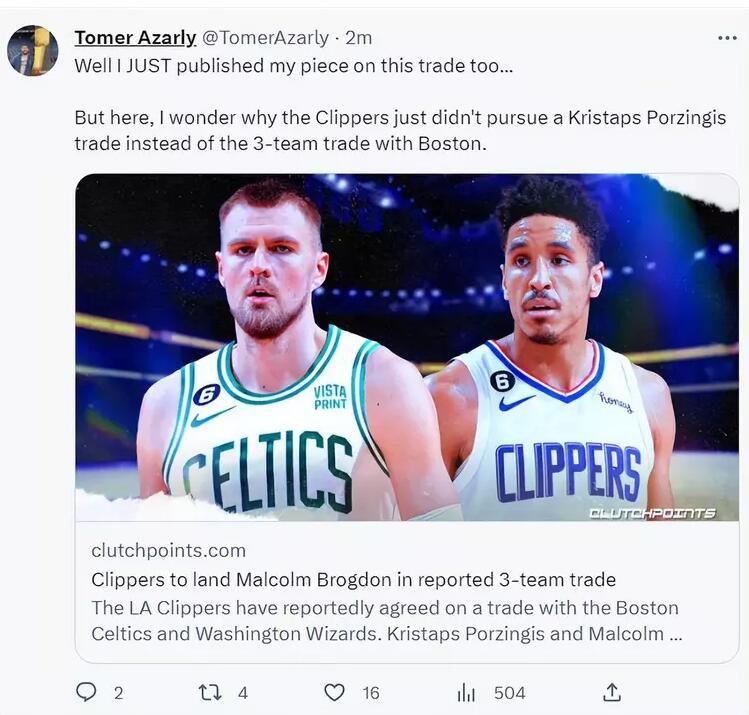Click the retweet count number 4
Screen dimensions: 749x715
pos(243,693)
